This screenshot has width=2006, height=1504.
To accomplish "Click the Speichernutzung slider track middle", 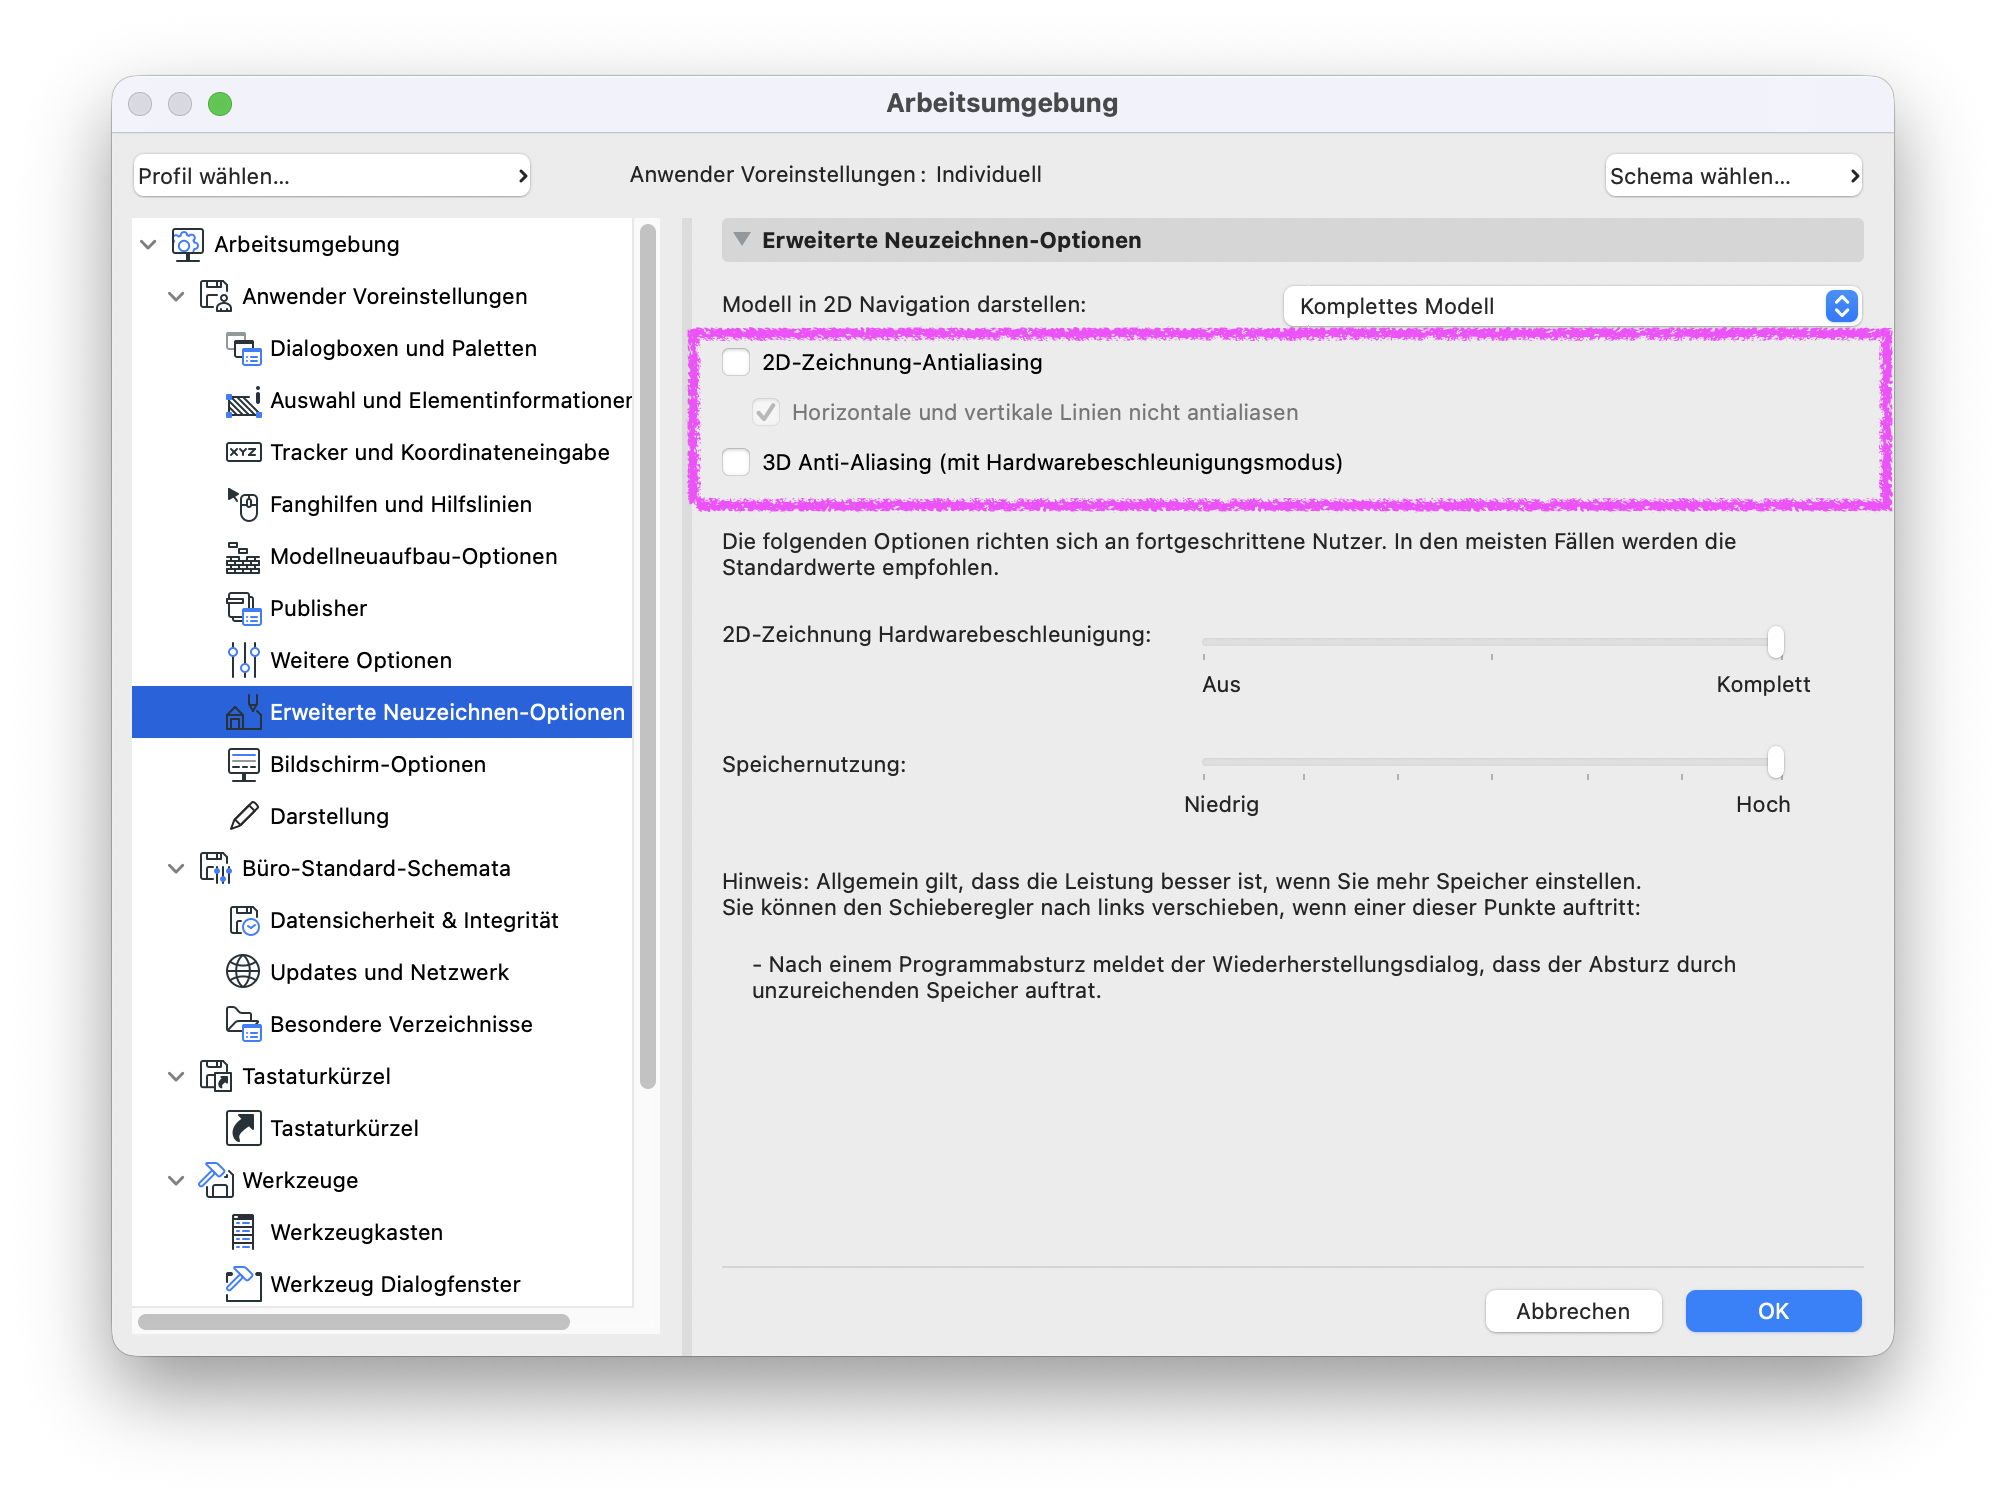I will (x=1490, y=762).
